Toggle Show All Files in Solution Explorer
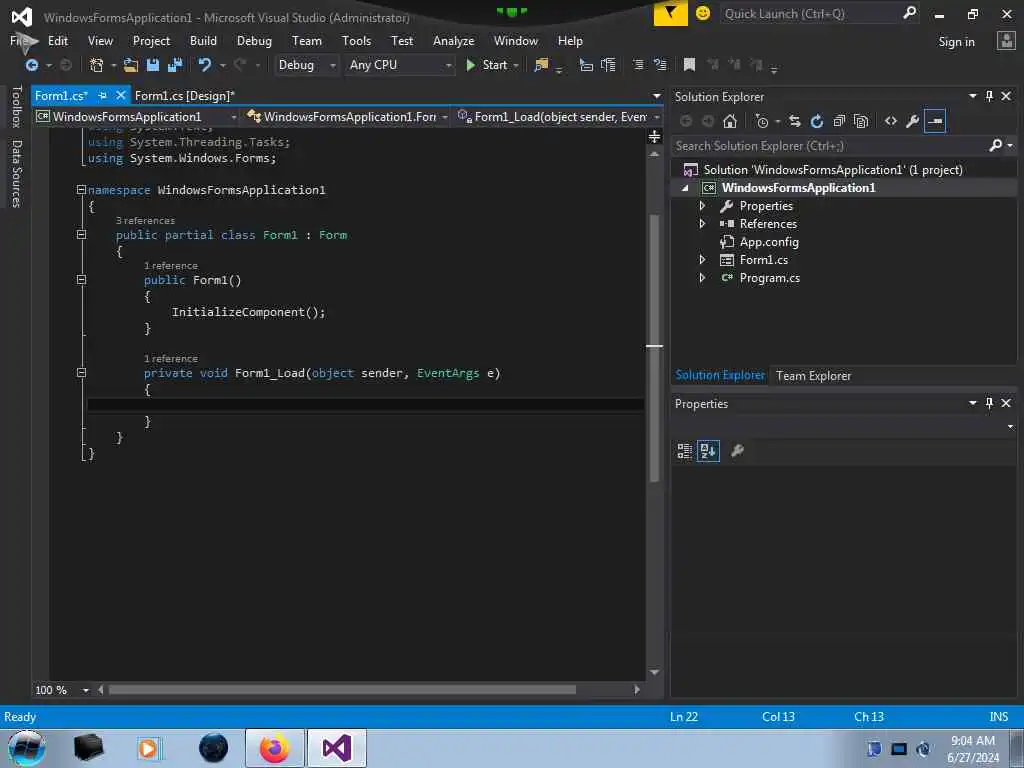1024x768 pixels. coord(861,121)
